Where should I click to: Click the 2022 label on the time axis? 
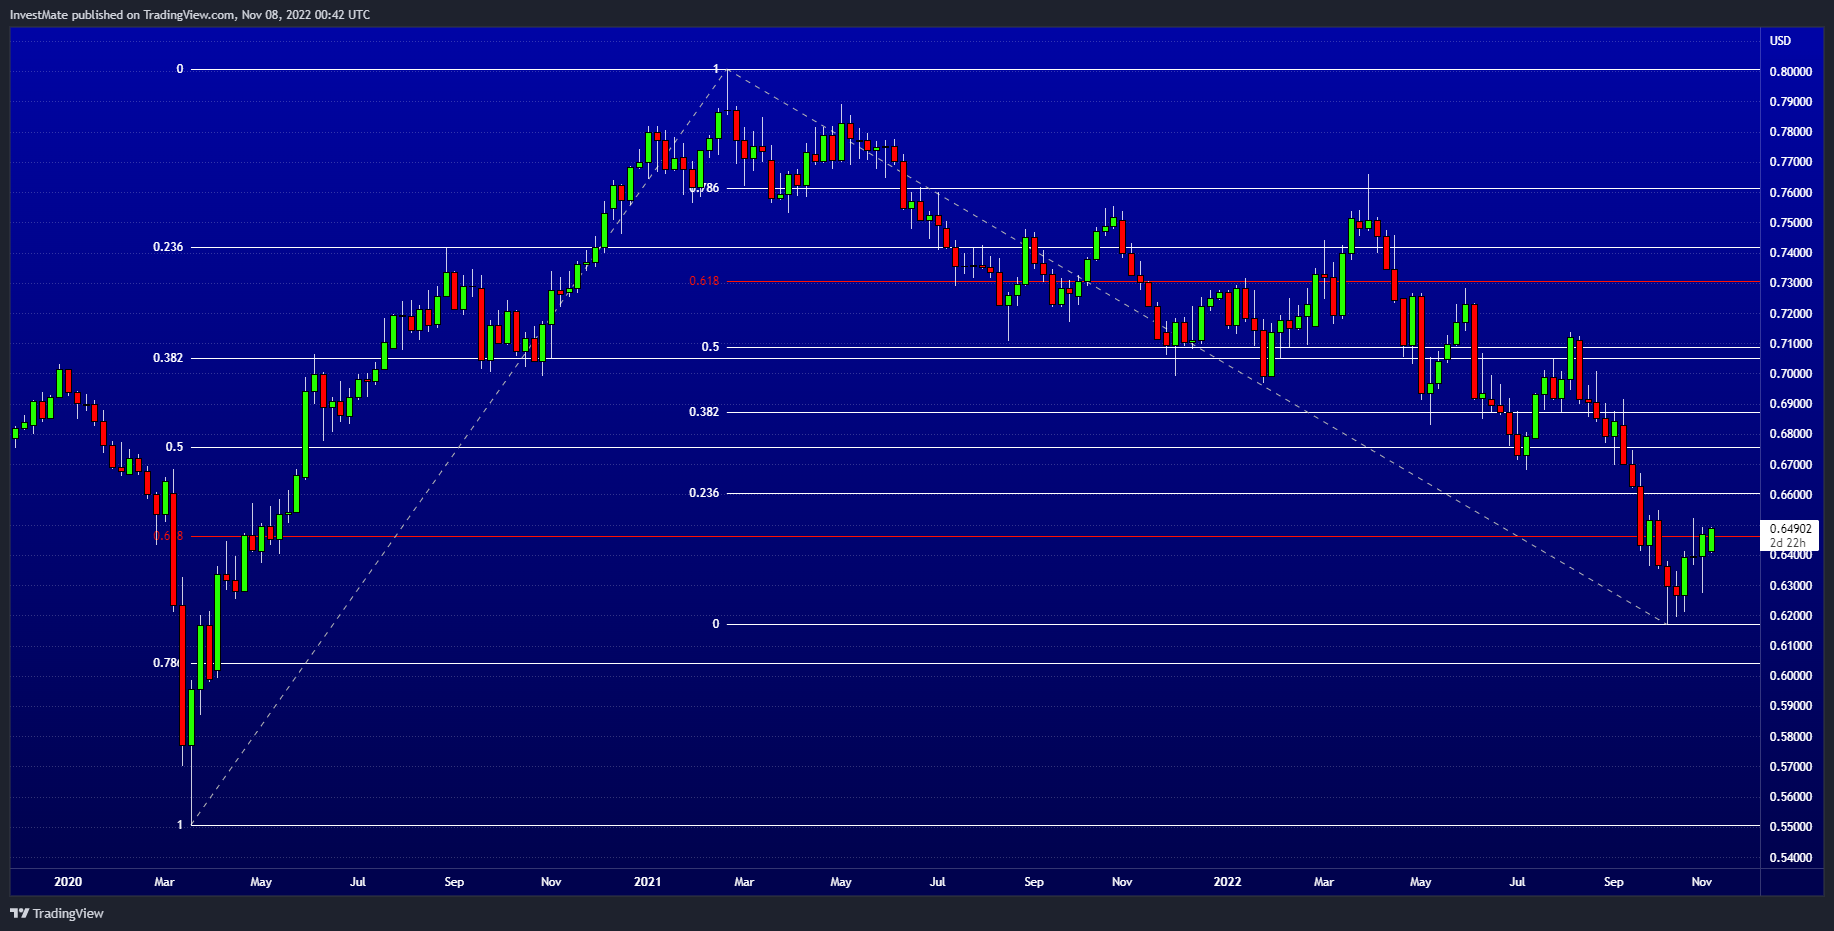tap(1227, 882)
